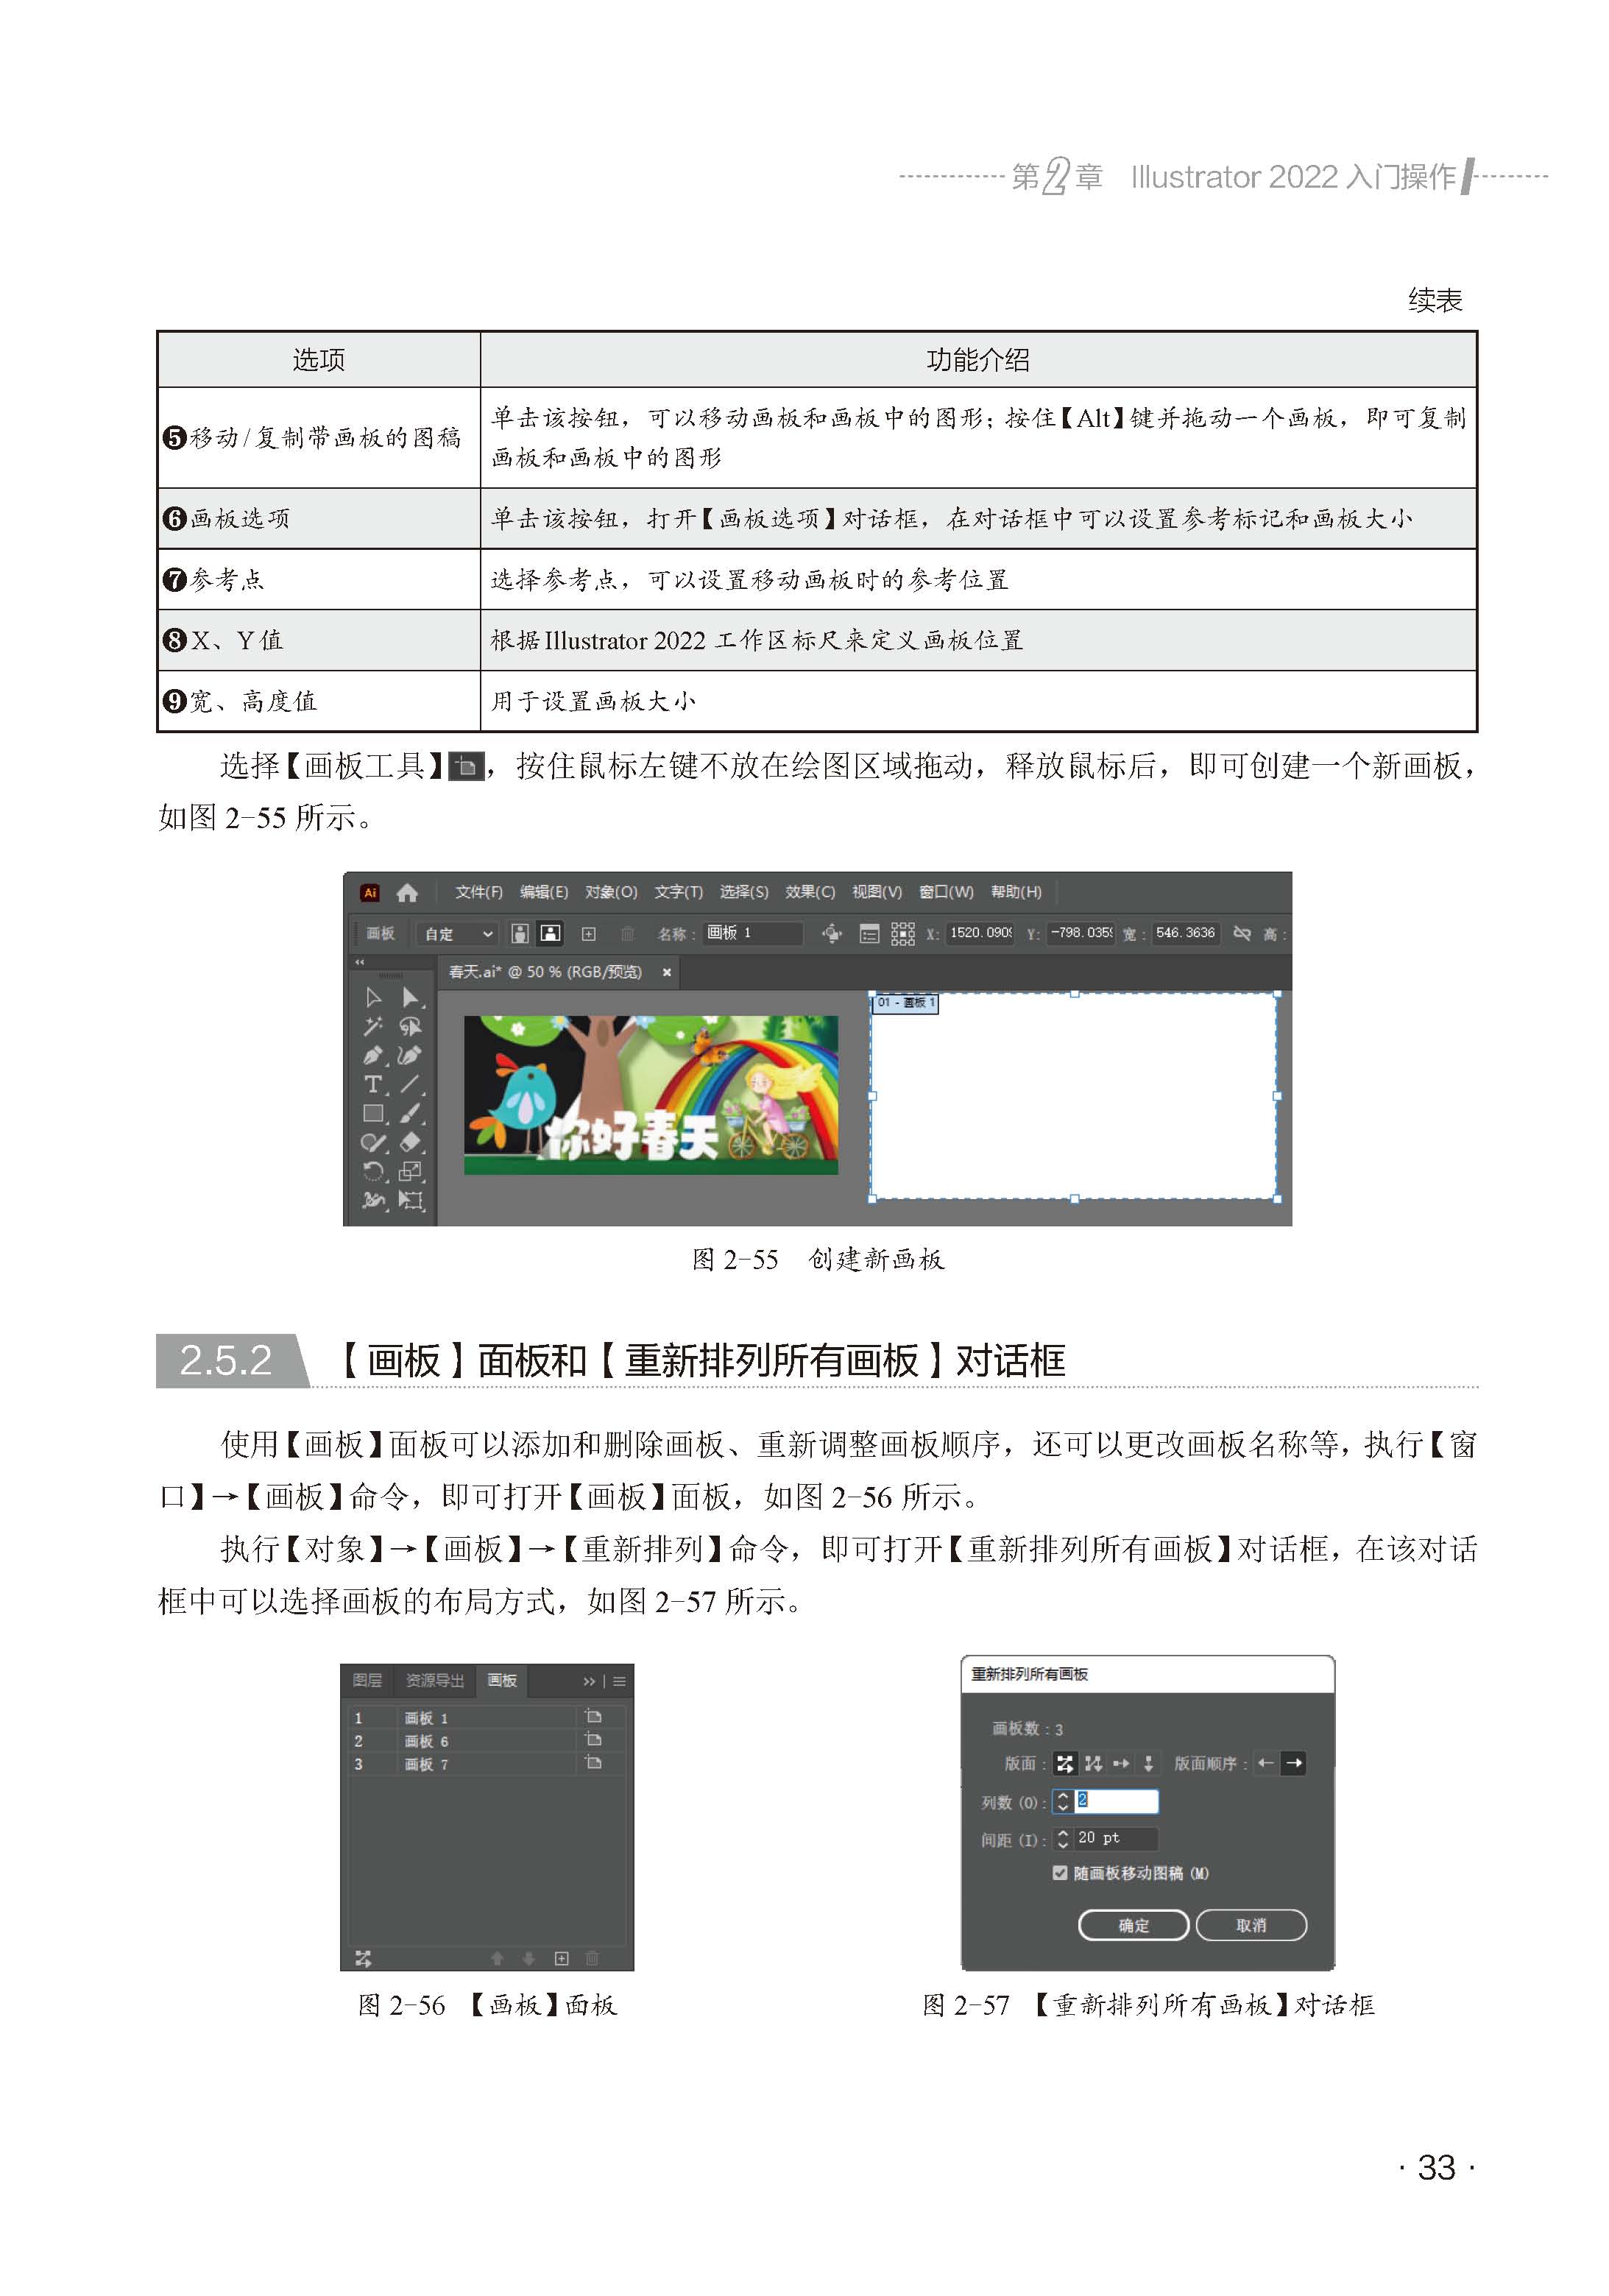The height and width of the screenshot is (2296, 1609).
Task: Open the 画板 panel menu (hamburger icon)
Action: click(620, 1682)
